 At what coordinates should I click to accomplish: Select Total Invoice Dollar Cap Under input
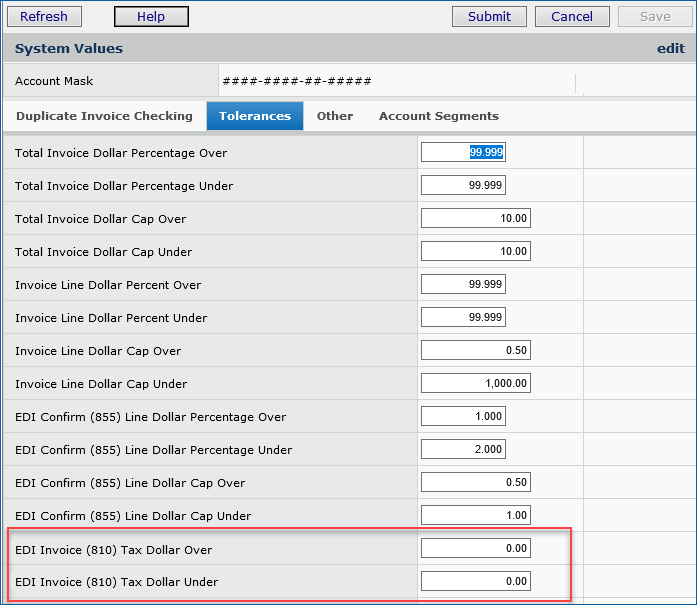click(475, 251)
